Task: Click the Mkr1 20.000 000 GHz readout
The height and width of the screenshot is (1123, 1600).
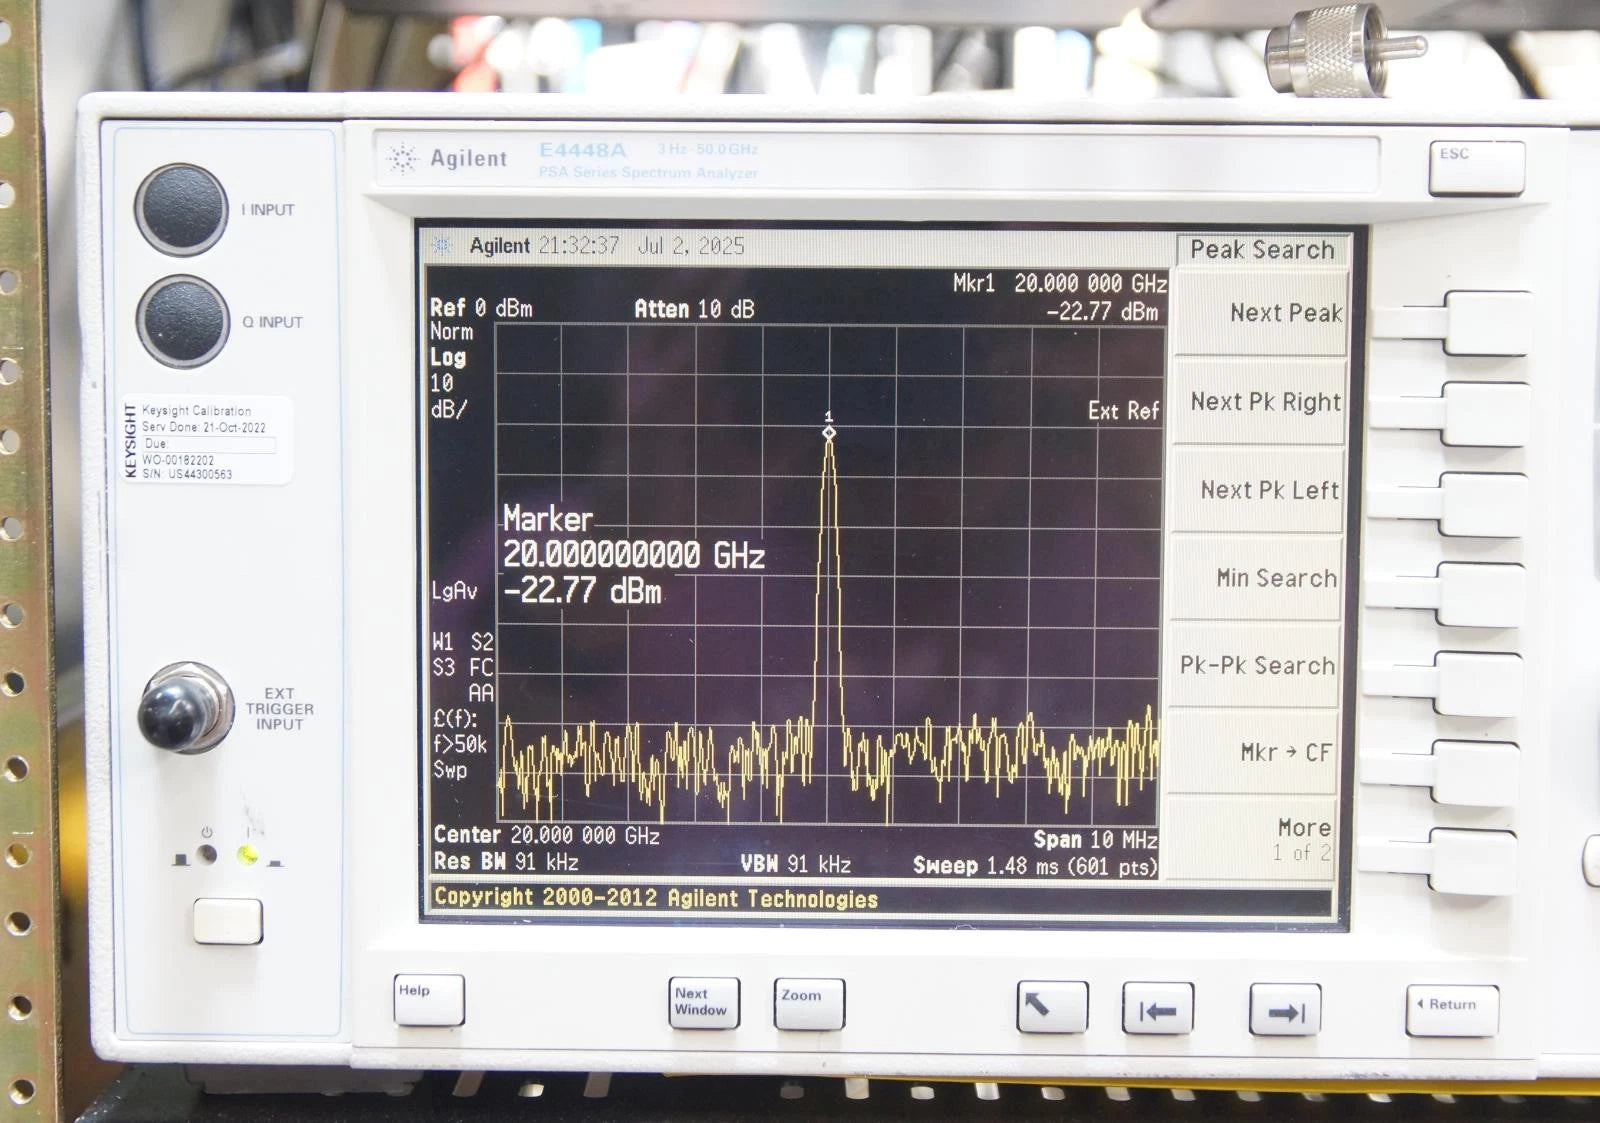Action: (1060, 283)
